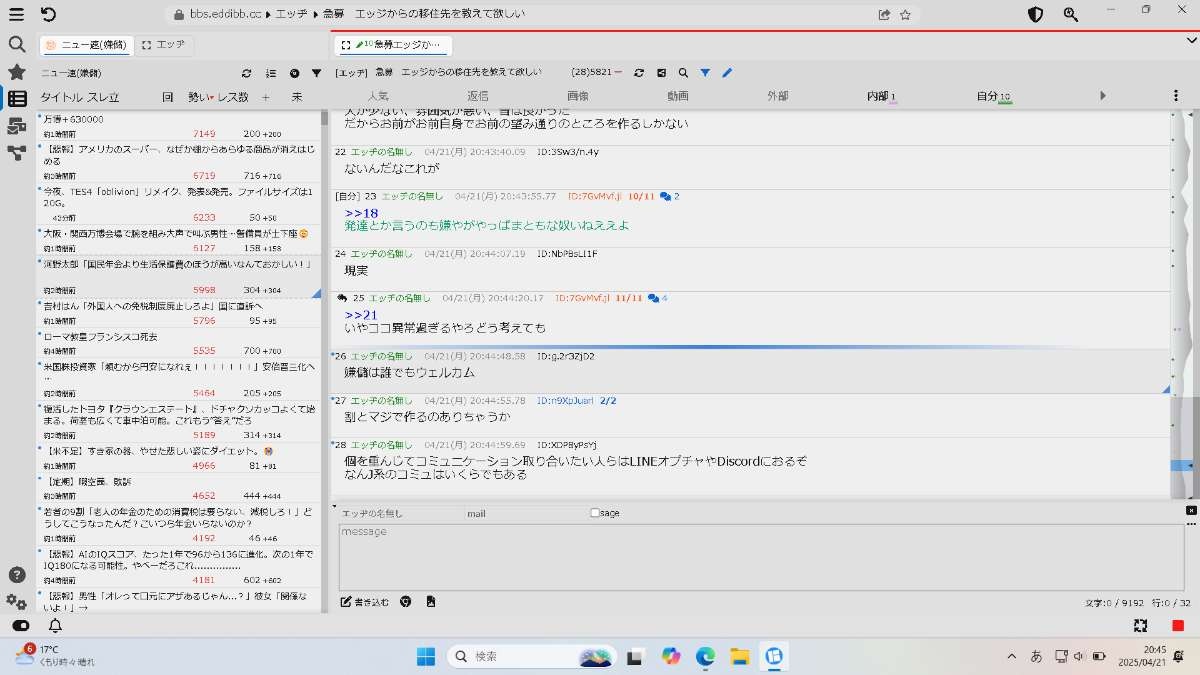Open favorites via the star sidebar icon
The width and height of the screenshot is (1200, 675).
[x=17, y=72]
